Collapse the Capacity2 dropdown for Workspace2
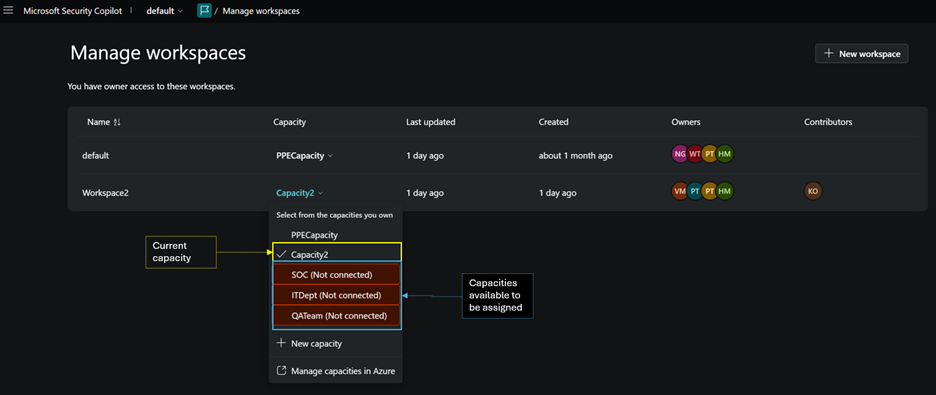 pyautogui.click(x=299, y=193)
